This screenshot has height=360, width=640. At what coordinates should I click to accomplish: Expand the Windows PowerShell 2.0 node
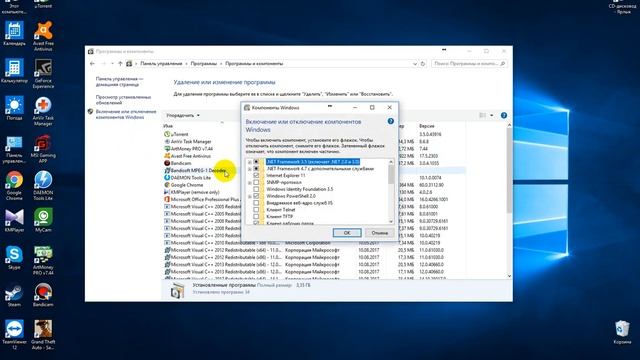coord(250,196)
